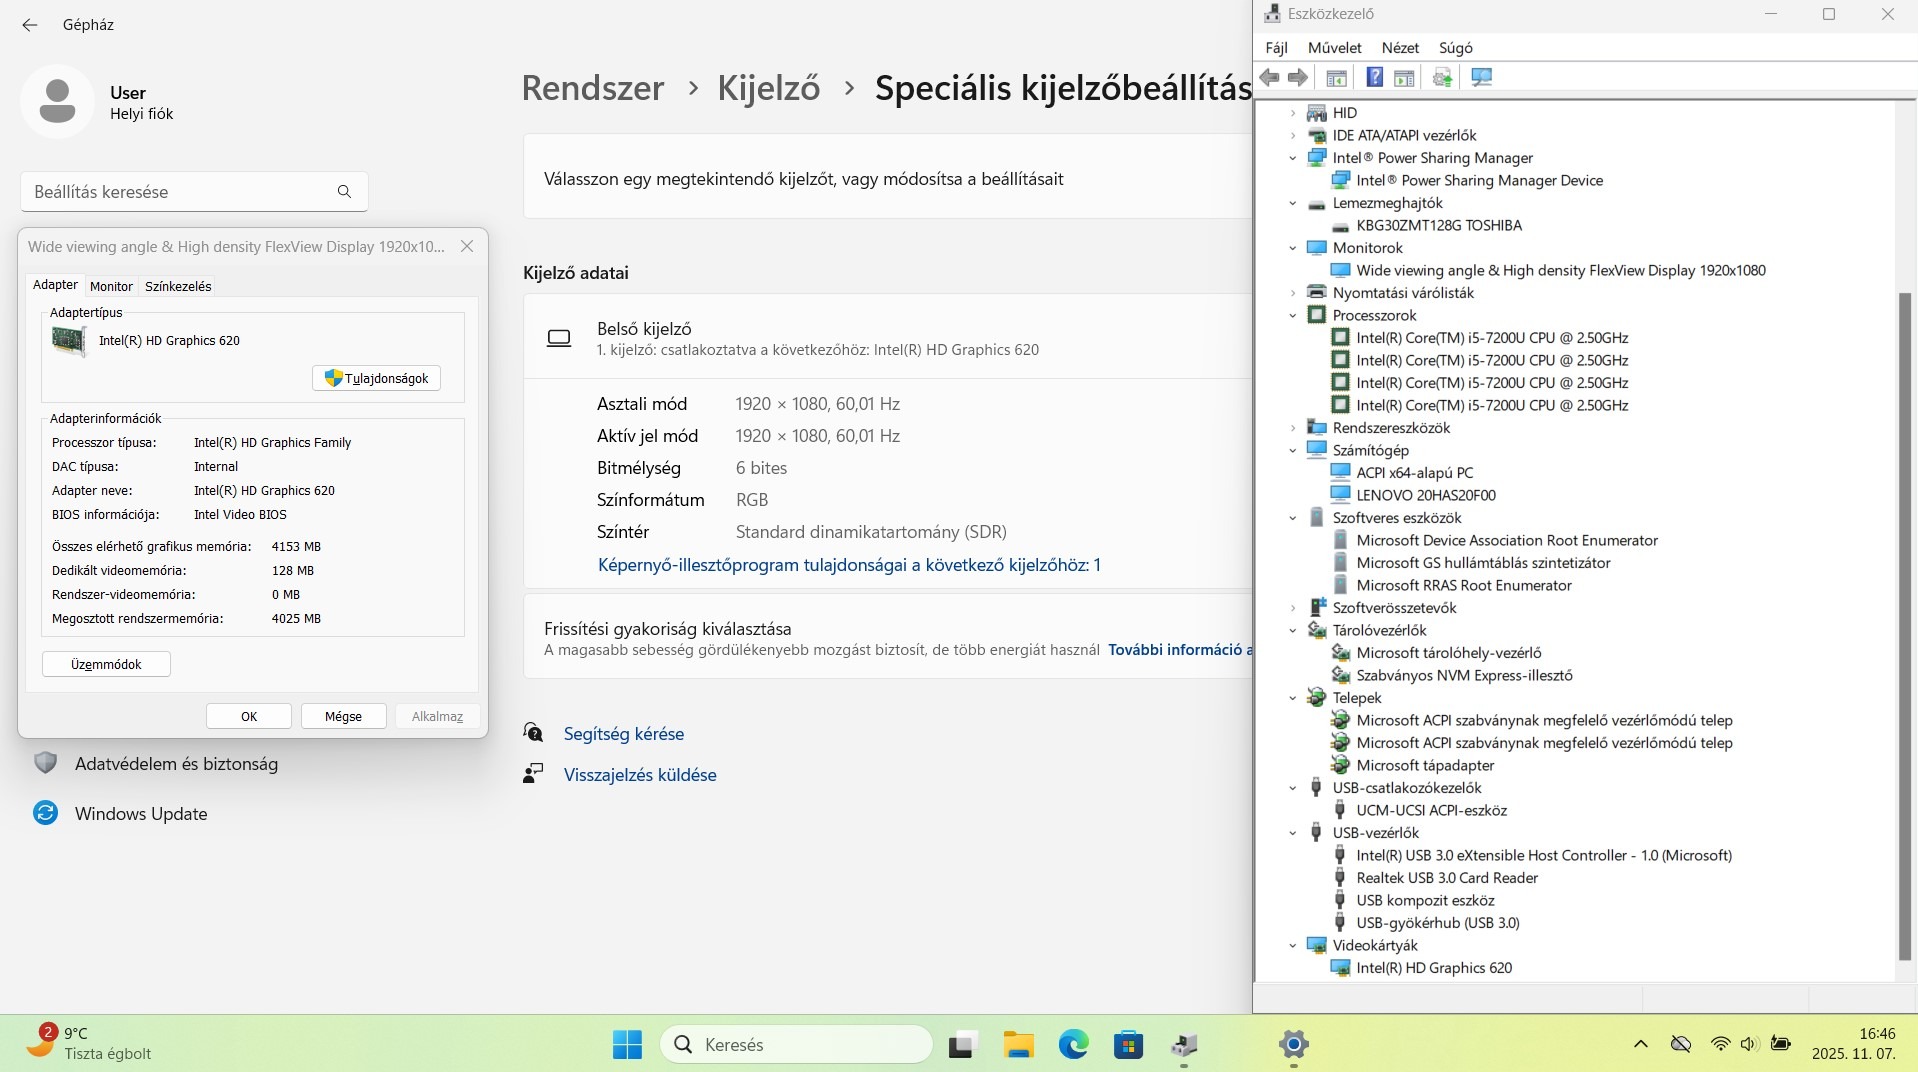Click the Kijelző breadcrumb
Viewport: 1918px width, 1072px height.
[768, 88]
